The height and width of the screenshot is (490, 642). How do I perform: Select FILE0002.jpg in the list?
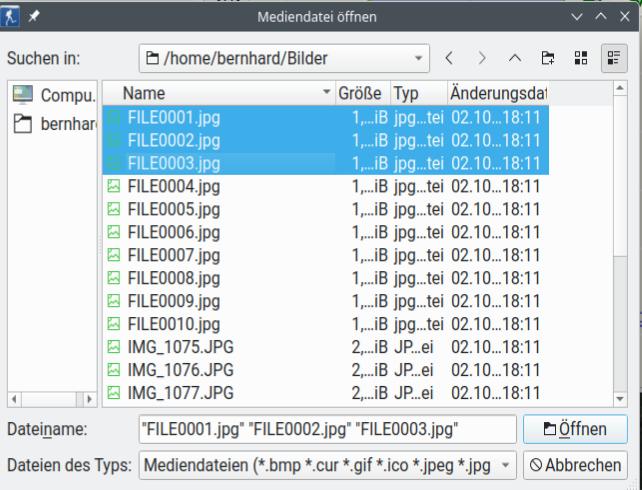(x=326, y=141)
